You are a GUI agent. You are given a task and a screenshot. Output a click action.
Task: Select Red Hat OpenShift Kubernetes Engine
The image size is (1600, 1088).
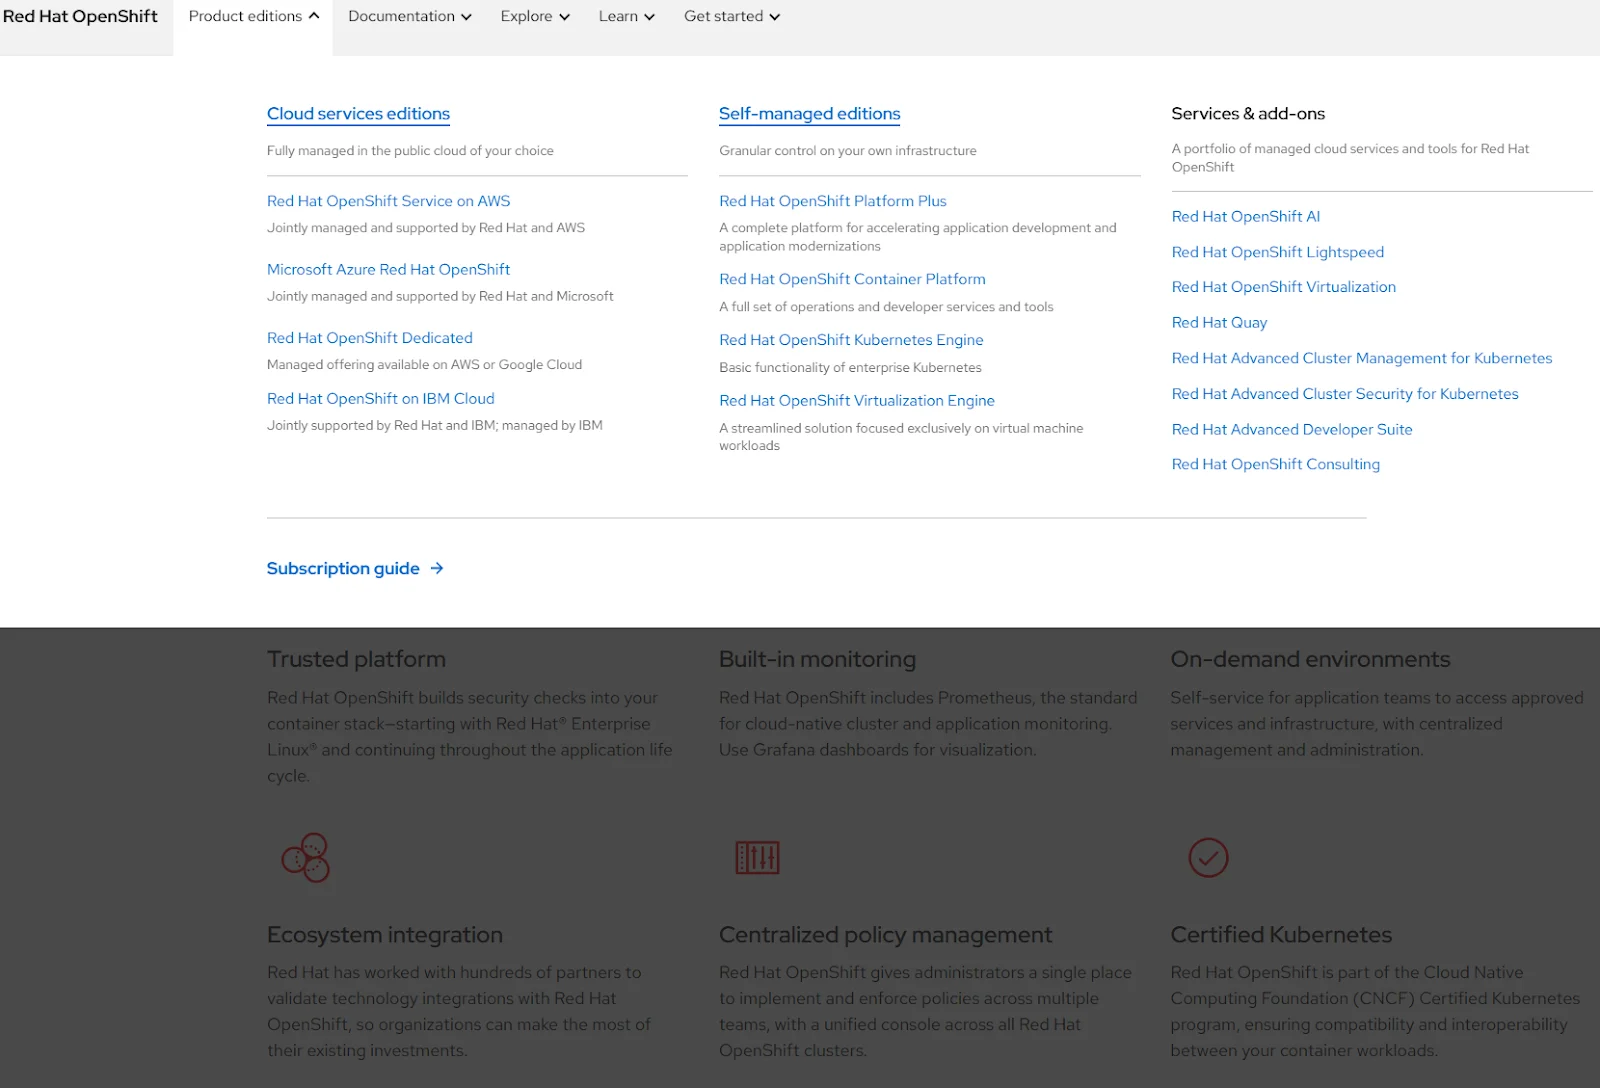[851, 341]
